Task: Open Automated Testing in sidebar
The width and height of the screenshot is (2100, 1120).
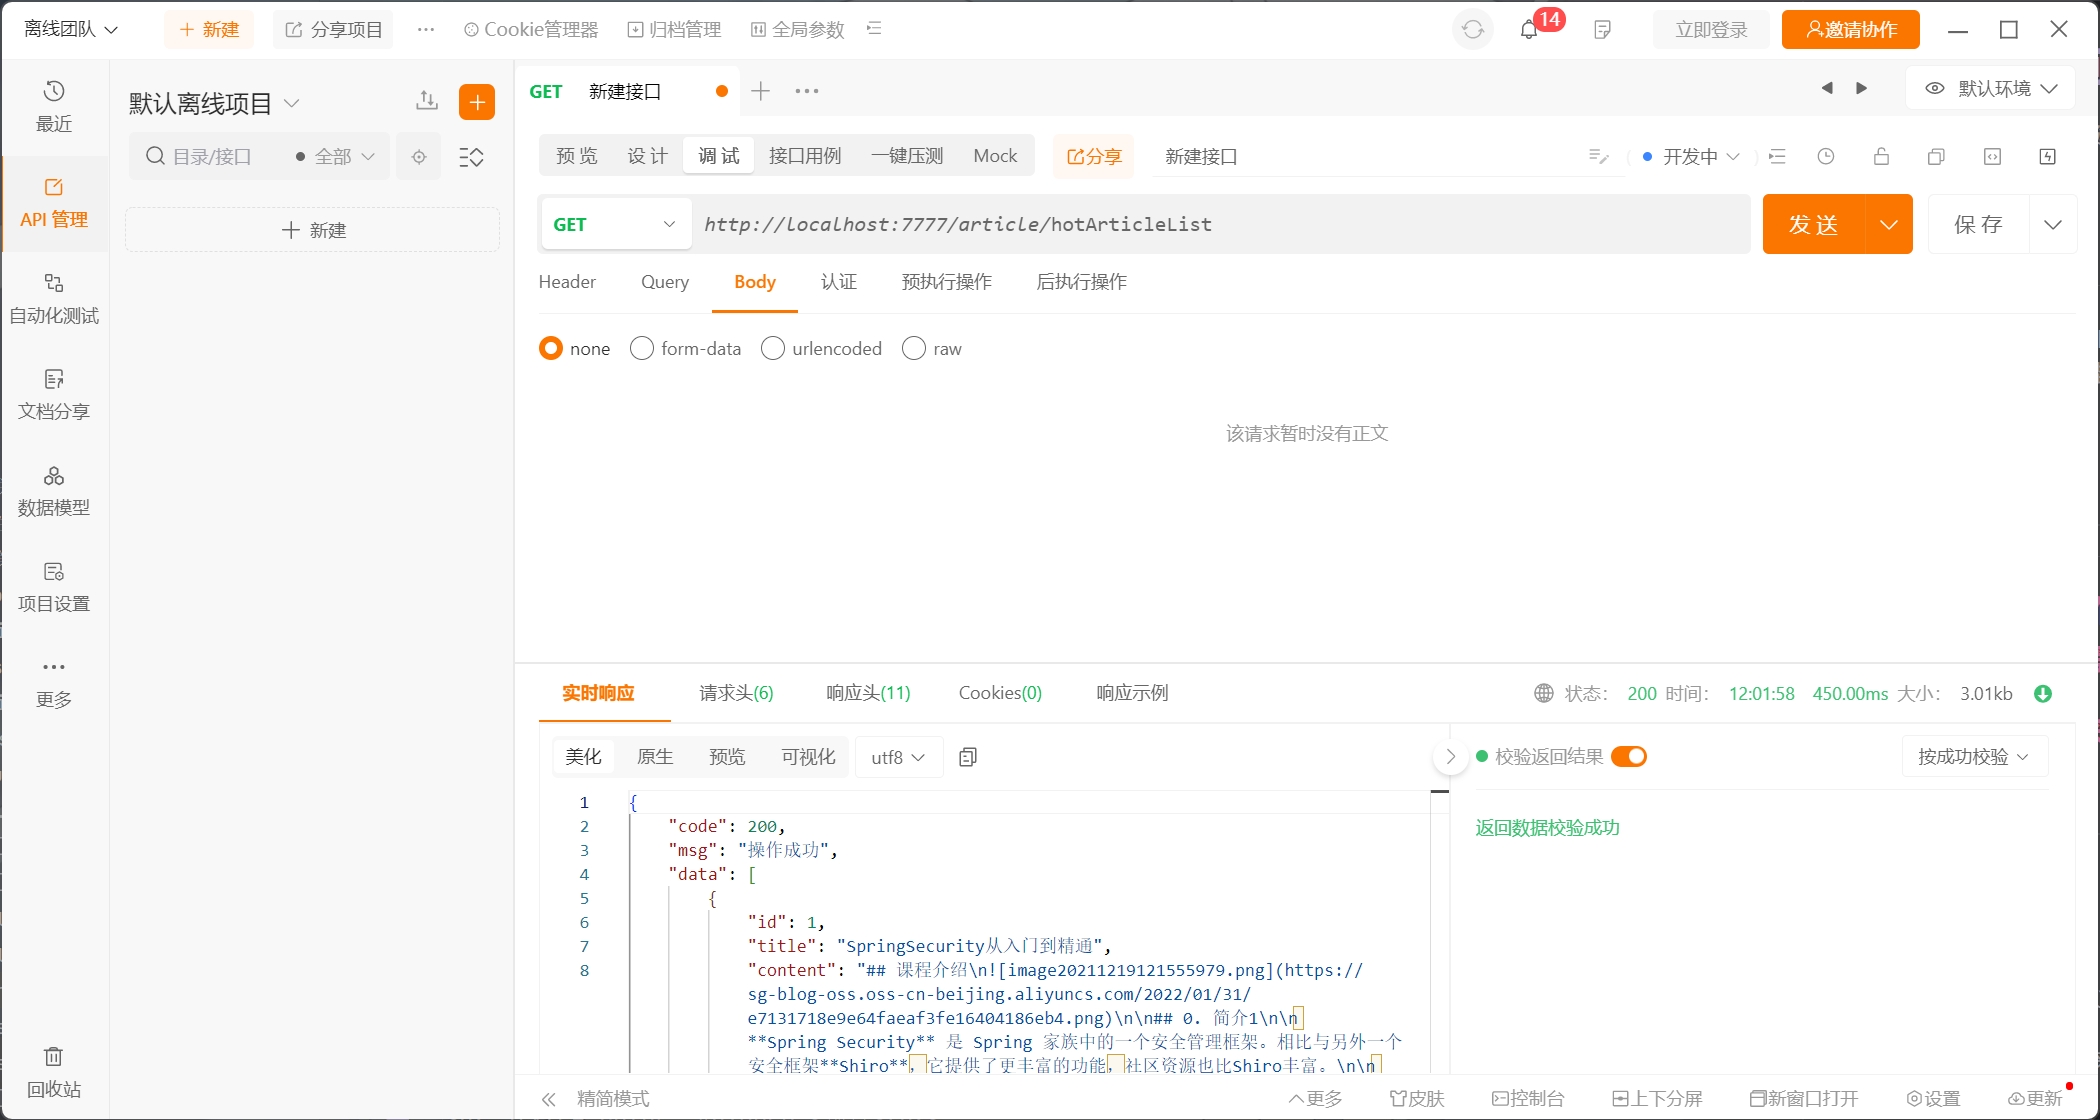Action: pyautogui.click(x=54, y=298)
